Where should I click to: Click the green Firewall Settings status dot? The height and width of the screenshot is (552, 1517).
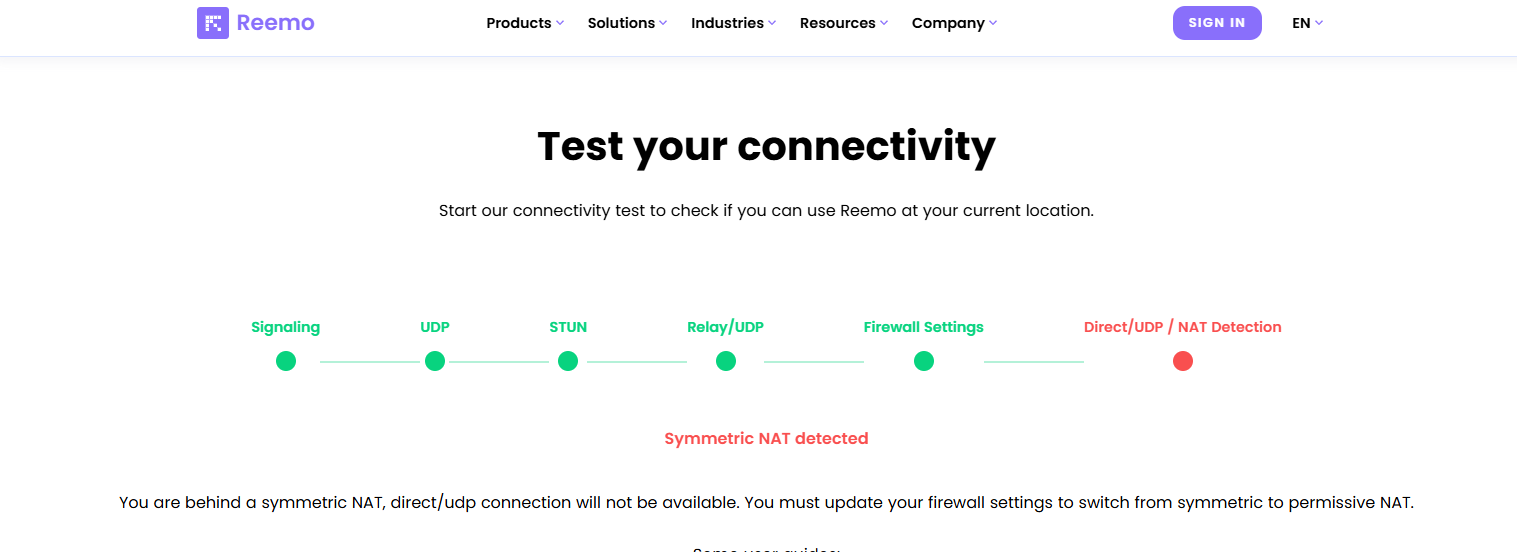pyautogui.click(x=924, y=361)
